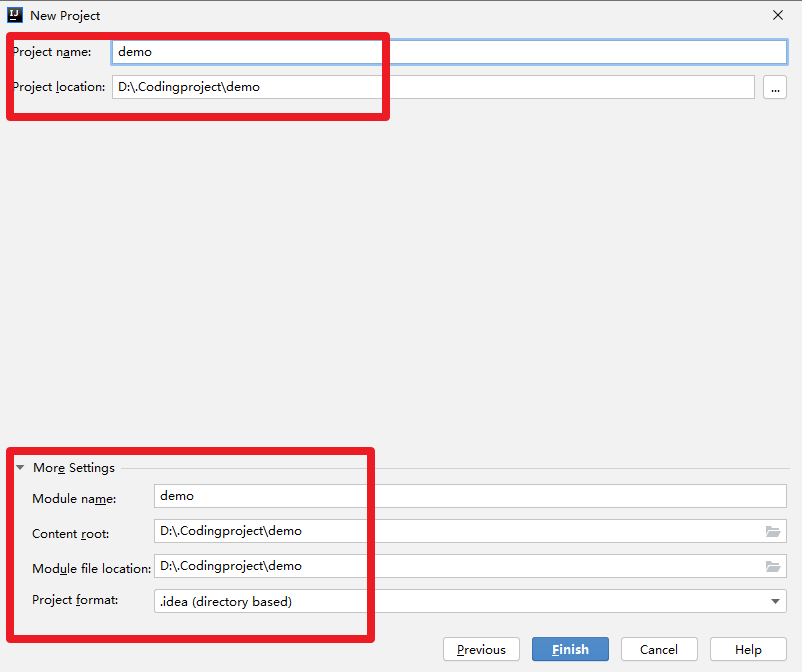Focus the Module name field

[x=470, y=496]
